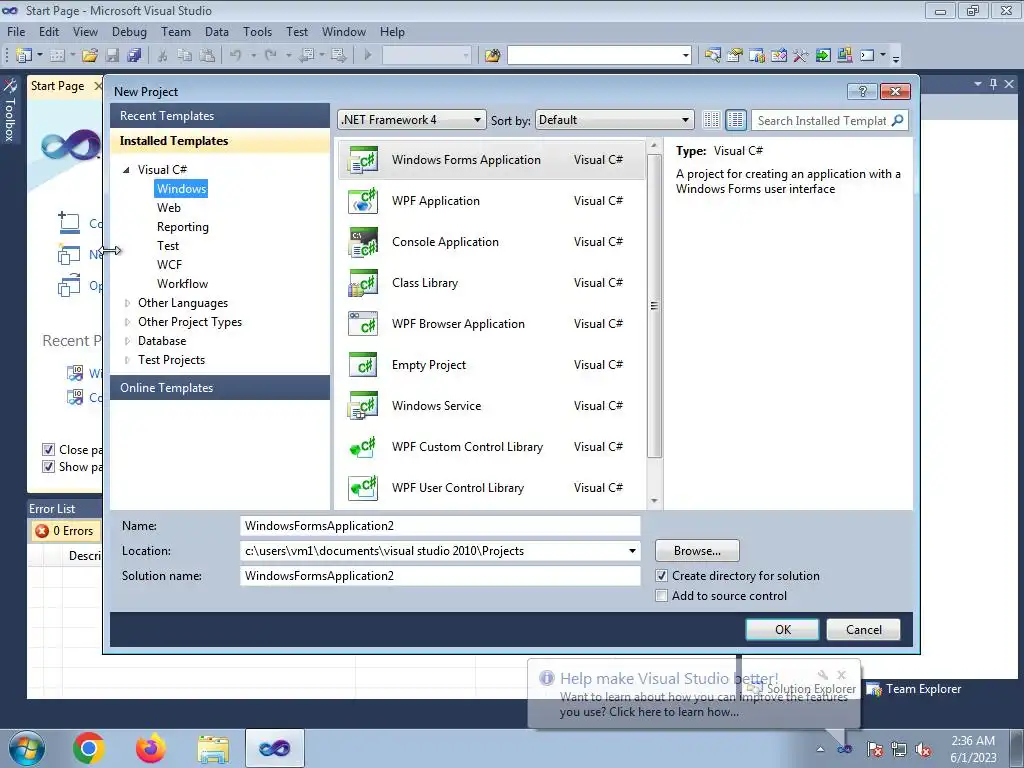Toggle Create directory for solution checkbox
The width and height of the screenshot is (1024, 768).
click(662, 576)
